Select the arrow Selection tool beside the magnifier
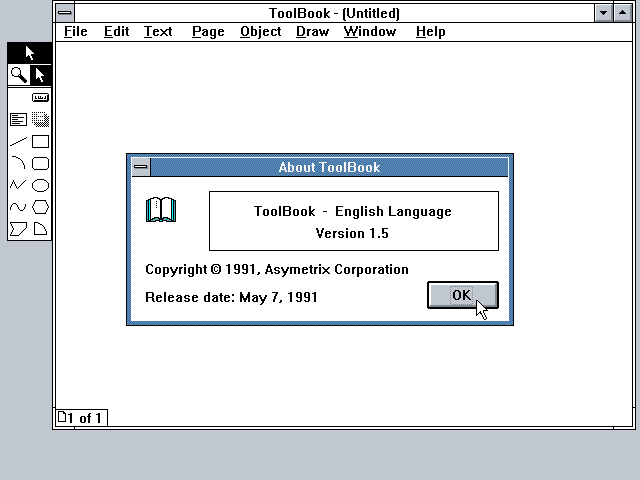640x480 pixels. point(40,75)
